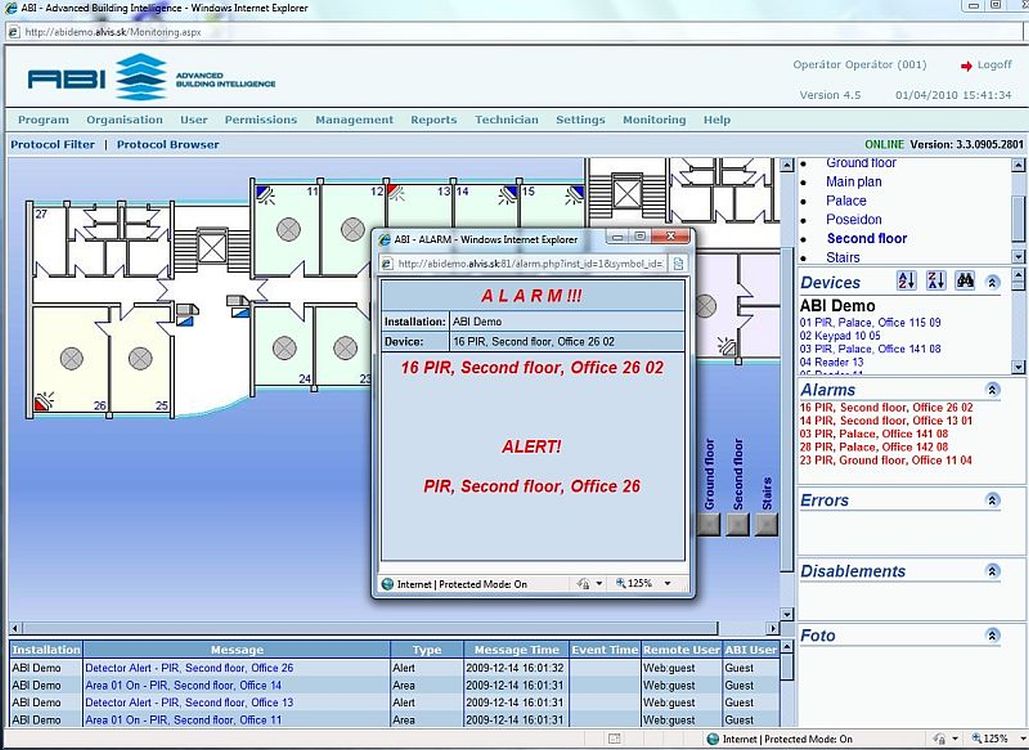The height and width of the screenshot is (750, 1029).
Task: Click the red Logoff arrow icon
Action: [966, 66]
